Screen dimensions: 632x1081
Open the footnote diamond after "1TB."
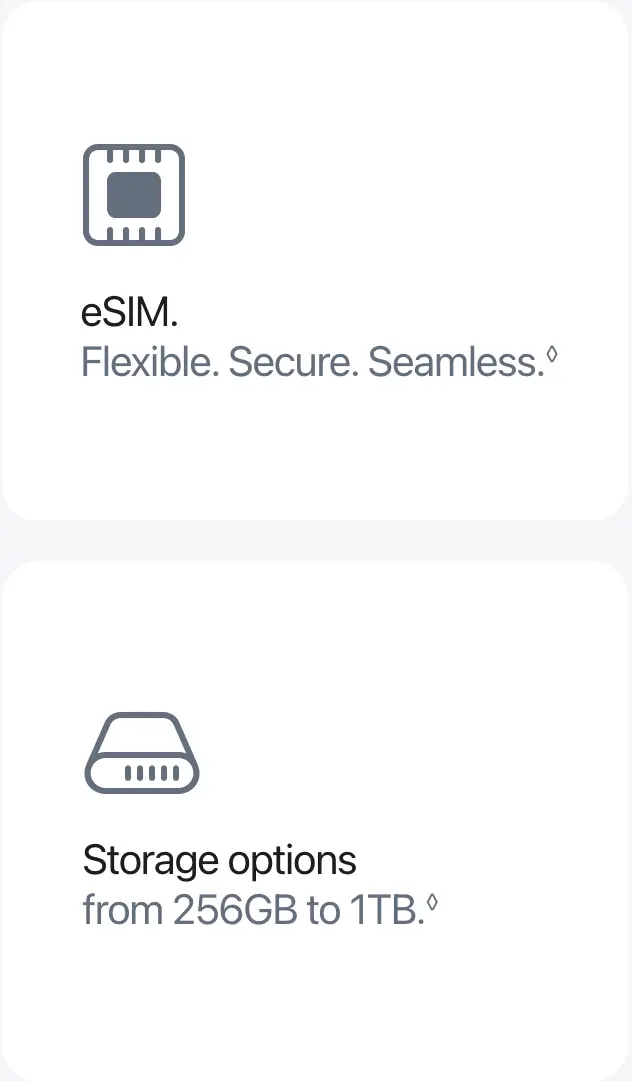click(x=432, y=902)
